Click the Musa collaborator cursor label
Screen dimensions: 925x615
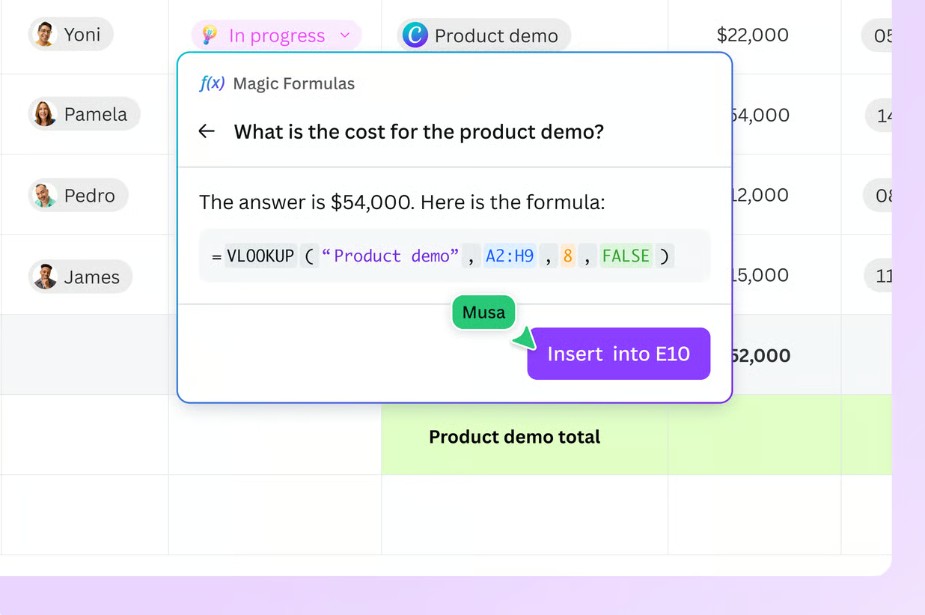click(x=483, y=312)
